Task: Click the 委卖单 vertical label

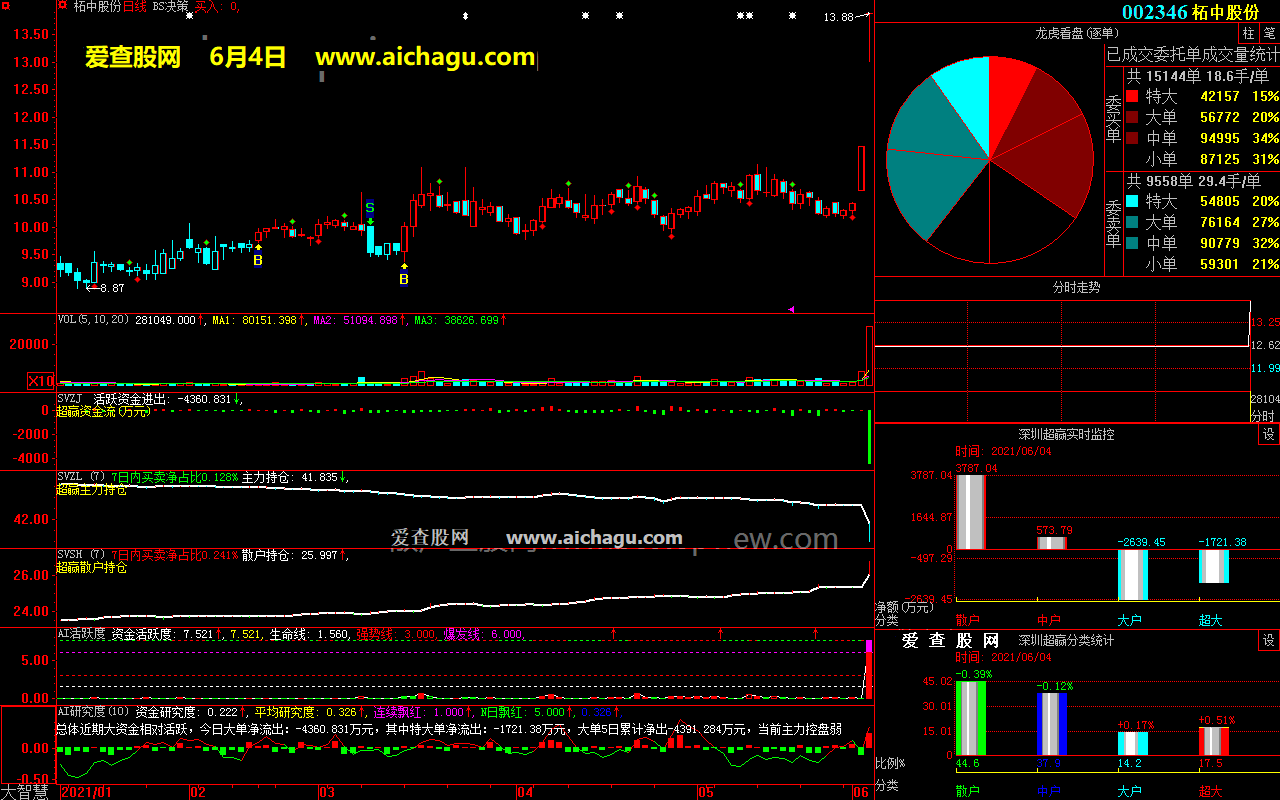Action: coord(1114,222)
